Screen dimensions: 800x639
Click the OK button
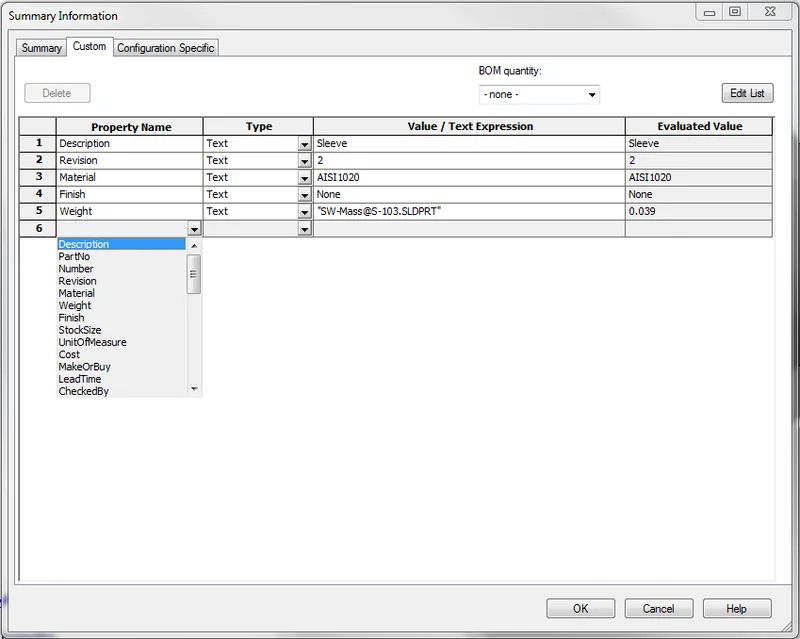click(580, 608)
